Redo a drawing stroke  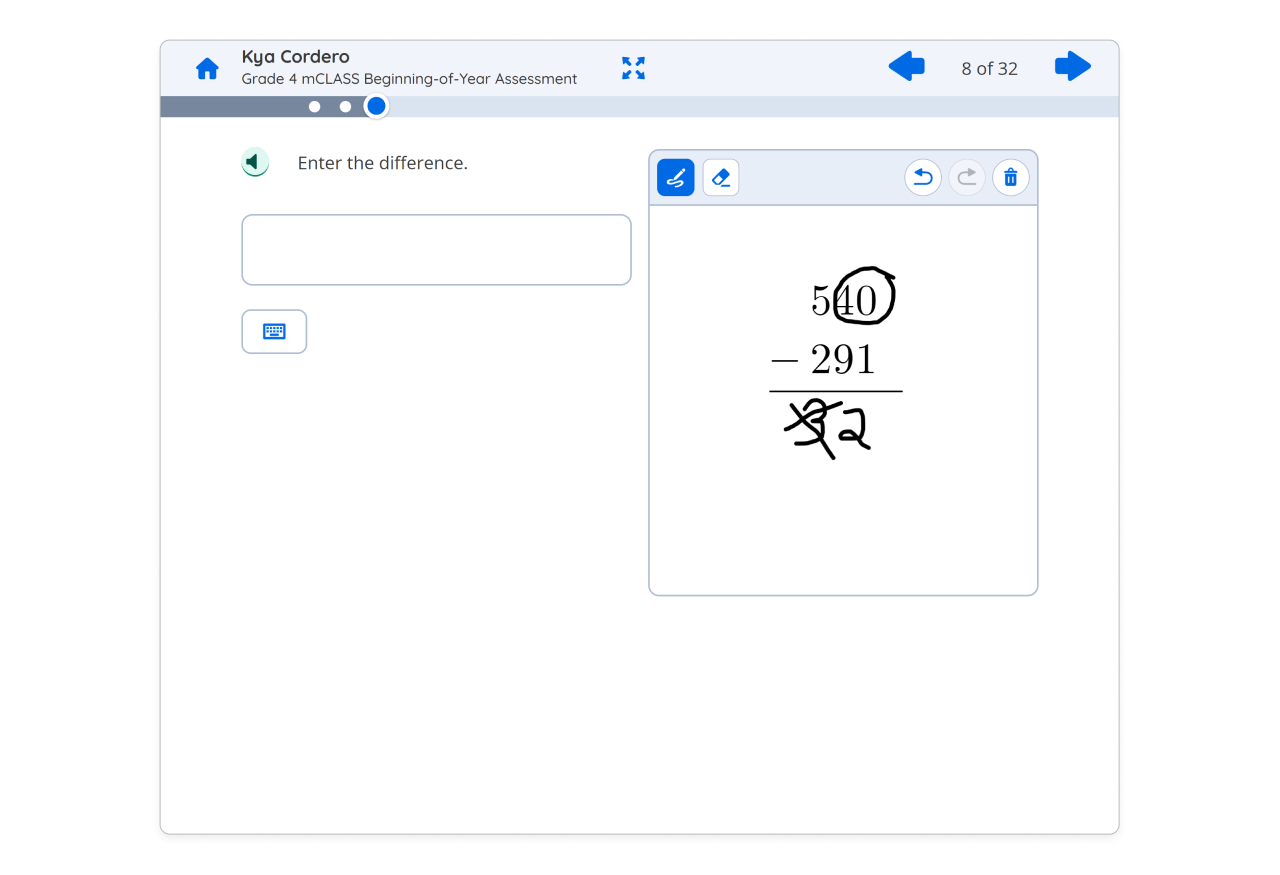[966, 177]
